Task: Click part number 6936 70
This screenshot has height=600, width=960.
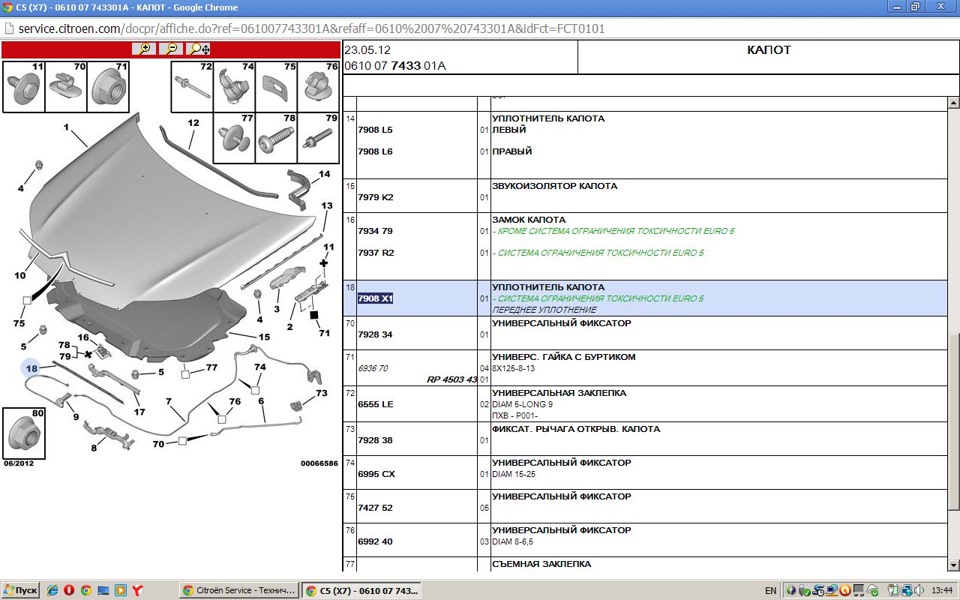Action: (x=373, y=368)
